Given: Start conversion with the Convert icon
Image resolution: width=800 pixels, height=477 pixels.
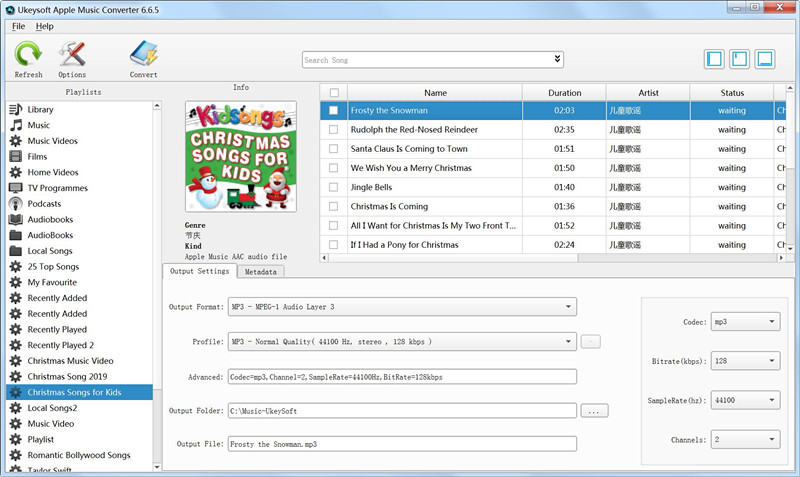Looking at the screenshot, I should click(143, 54).
